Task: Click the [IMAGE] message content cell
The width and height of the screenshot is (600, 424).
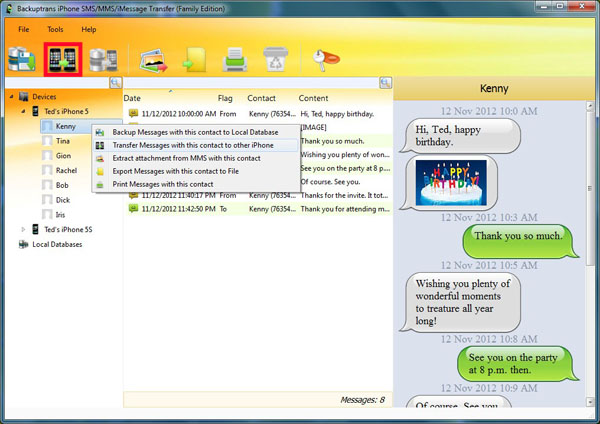Action: [x=313, y=127]
